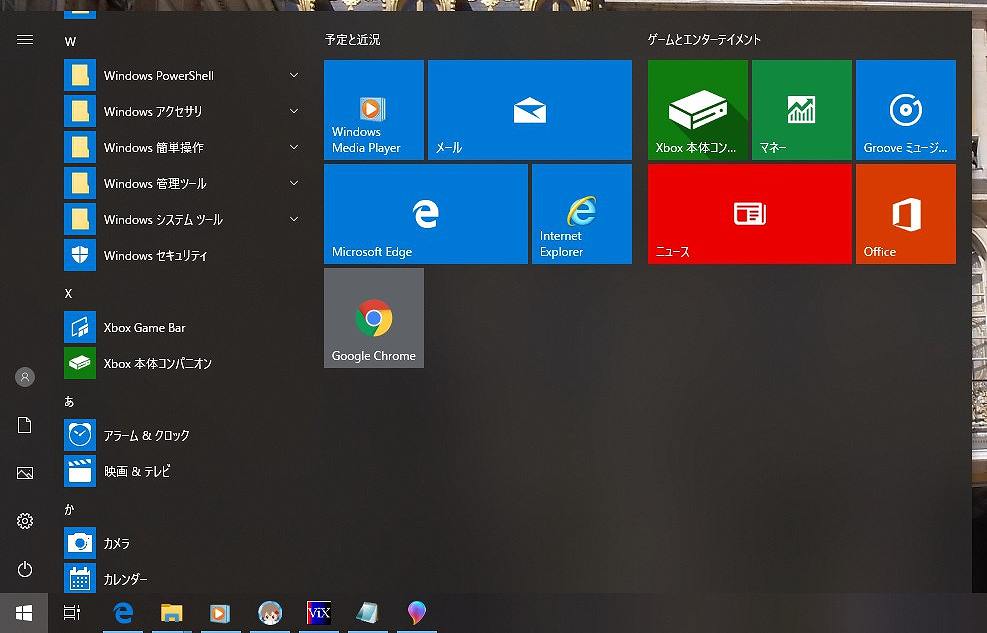Click the ゲームとエンターテイメント group title
The image size is (987, 633).
(704, 40)
